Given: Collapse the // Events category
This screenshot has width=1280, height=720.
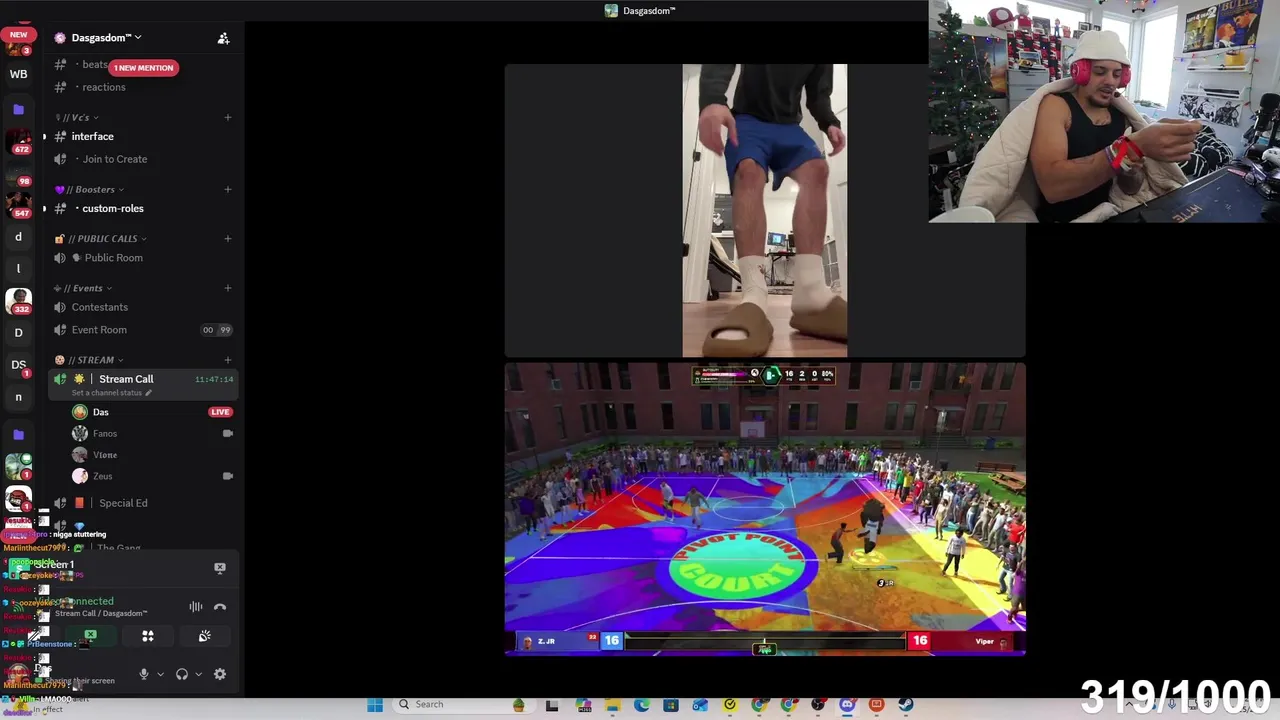Looking at the screenshot, I should [x=83, y=288].
